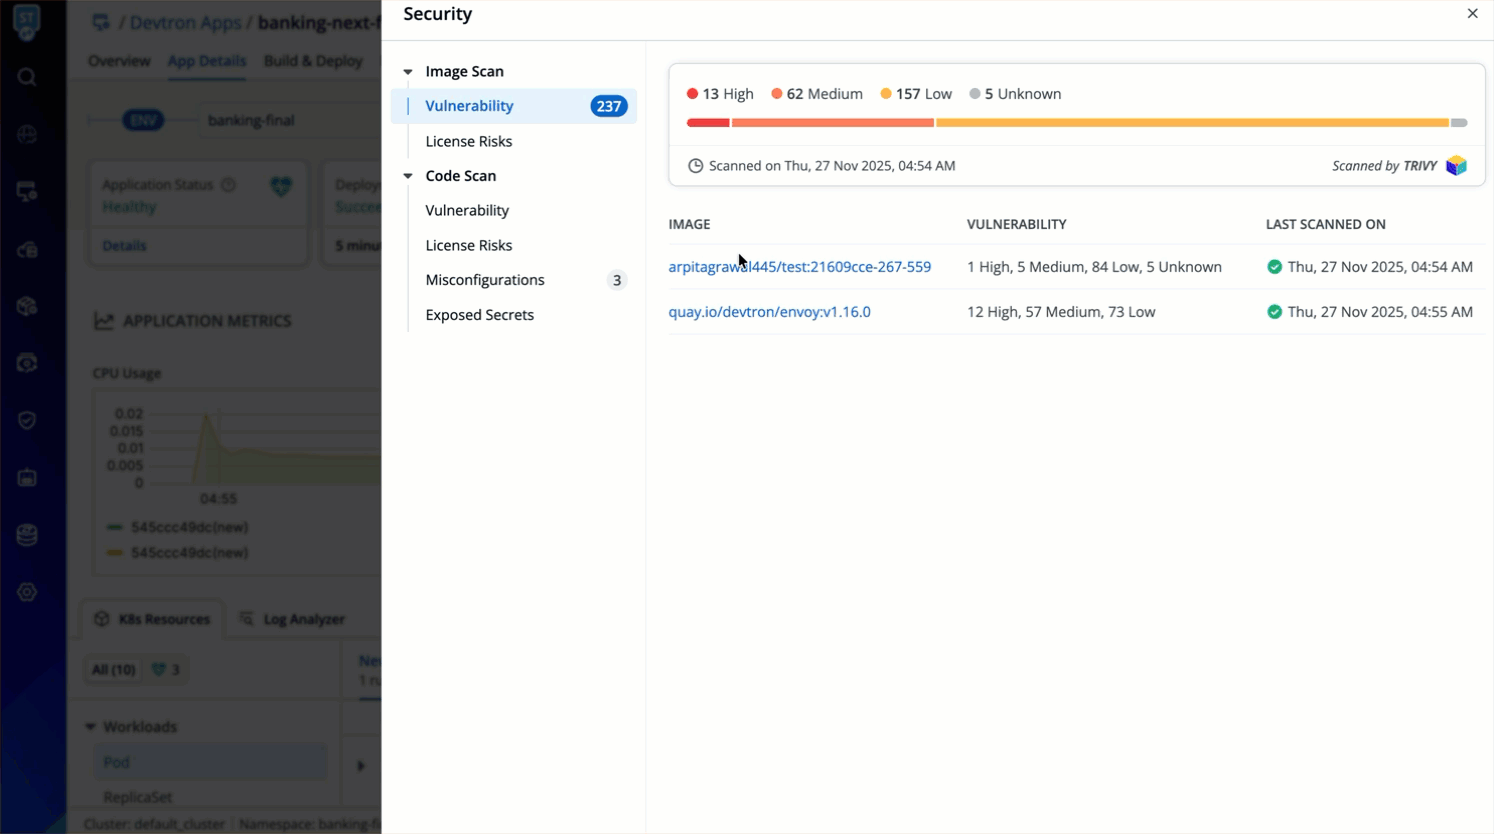Click the green check beside envoy scan date
The image size is (1494, 834).
click(1274, 312)
